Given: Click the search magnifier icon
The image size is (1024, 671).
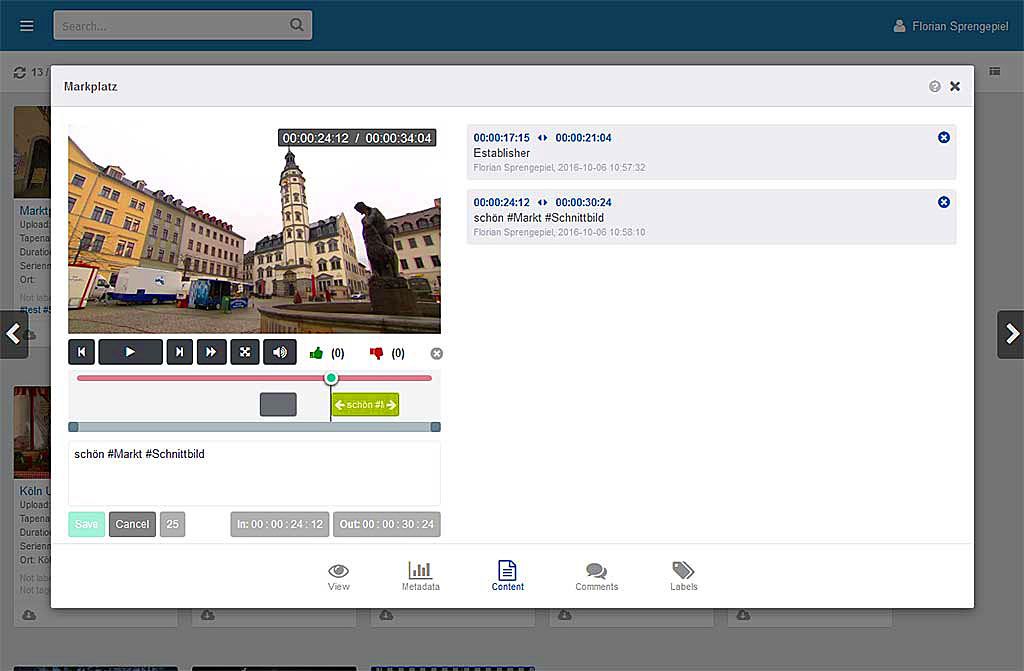Looking at the screenshot, I should point(297,25).
